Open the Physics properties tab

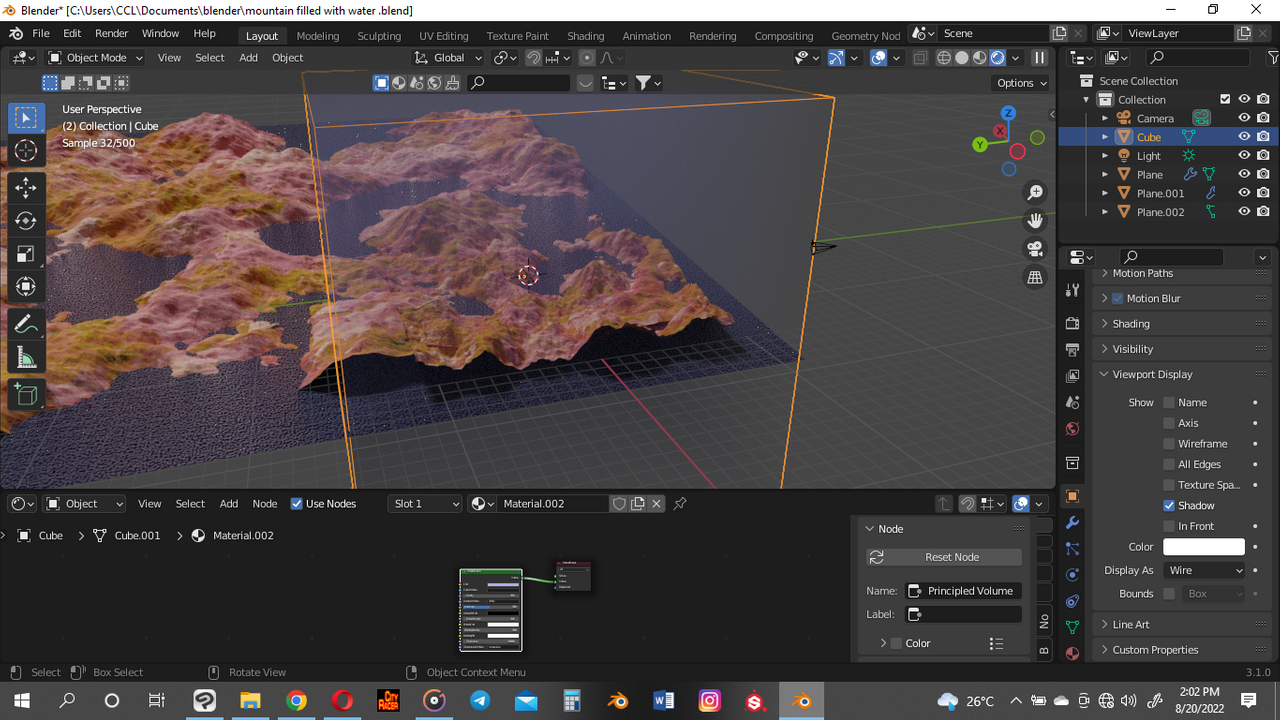coord(1072,575)
